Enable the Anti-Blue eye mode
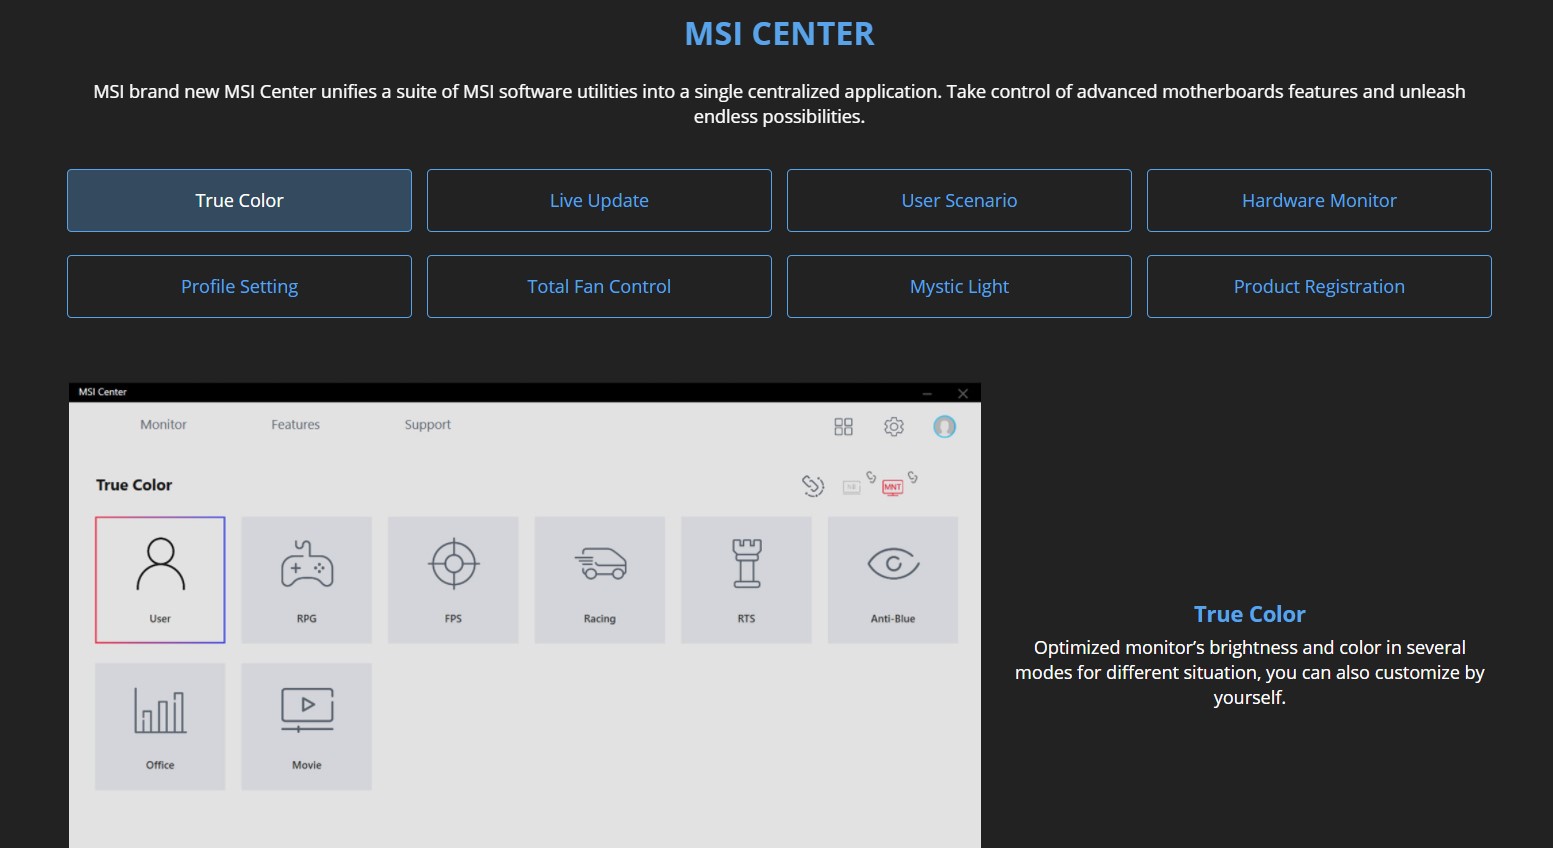The image size is (1553, 848). tap(892, 579)
